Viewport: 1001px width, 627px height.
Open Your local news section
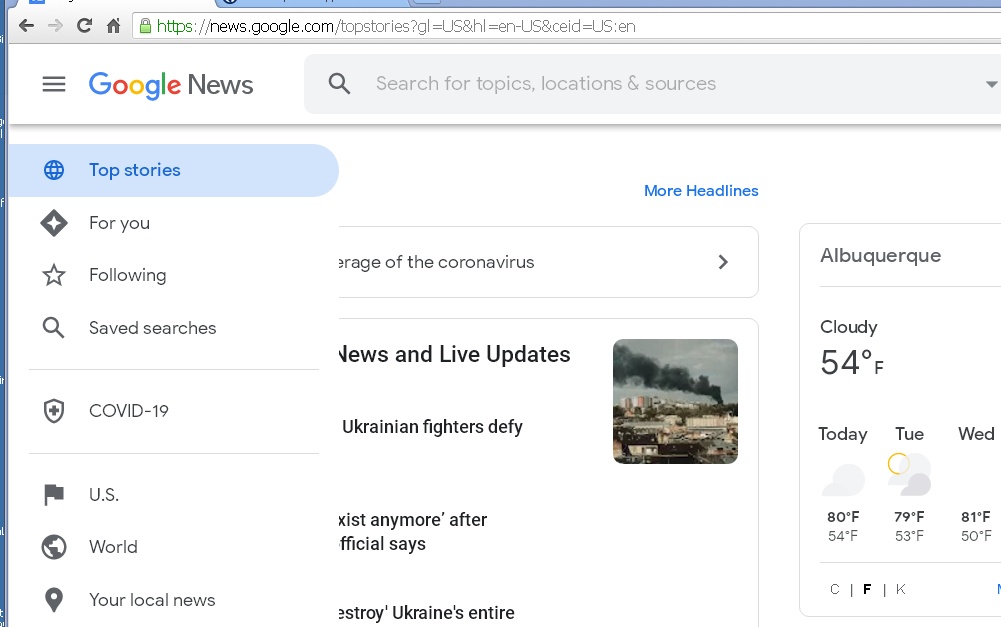click(x=174, y=600)
